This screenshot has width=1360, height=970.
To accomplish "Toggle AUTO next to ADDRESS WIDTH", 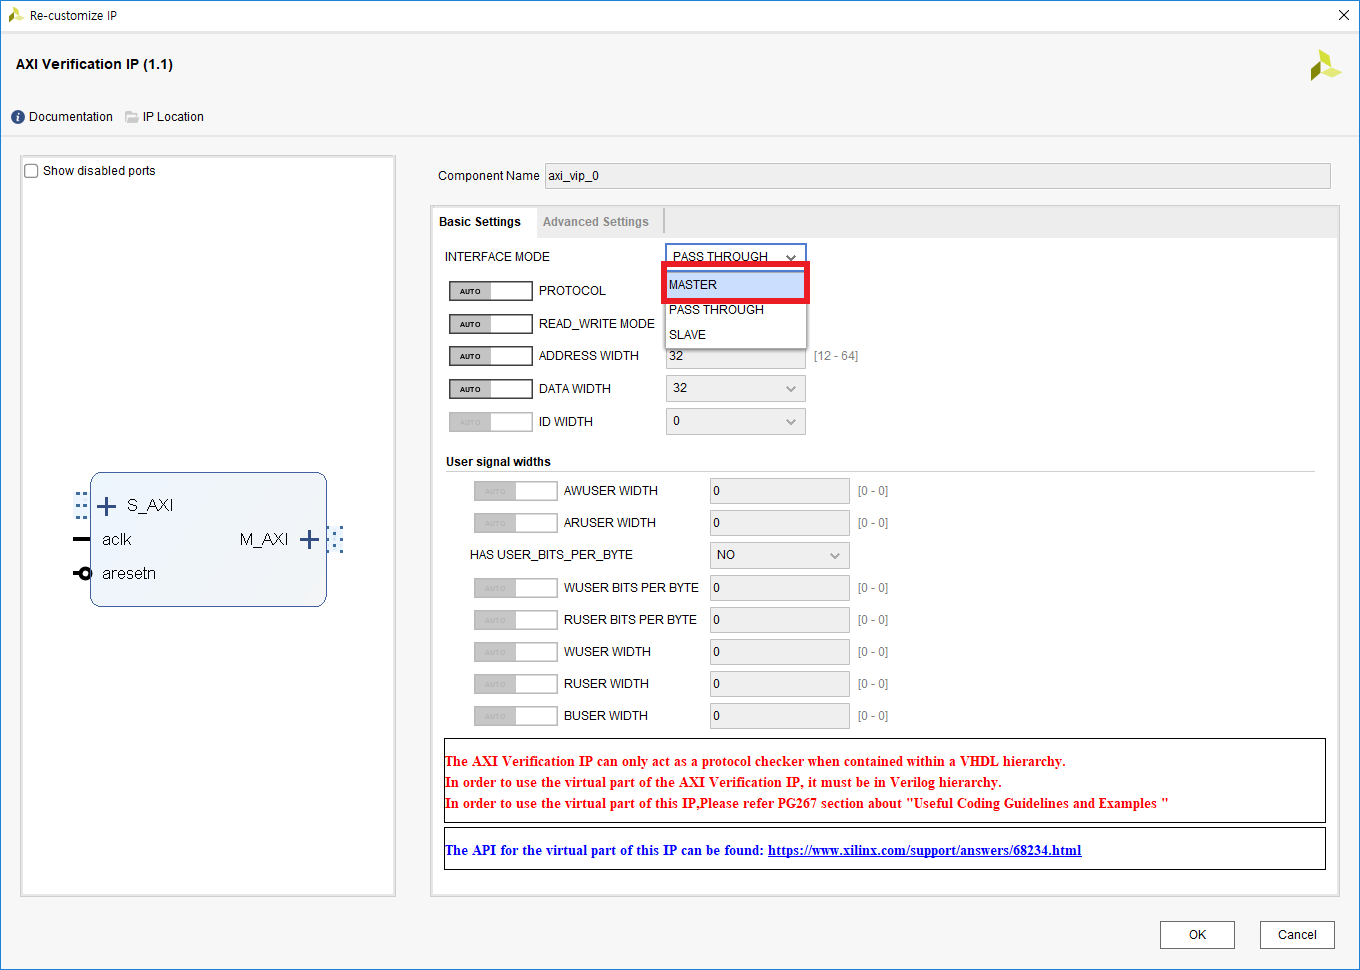I will pos(490,355).
